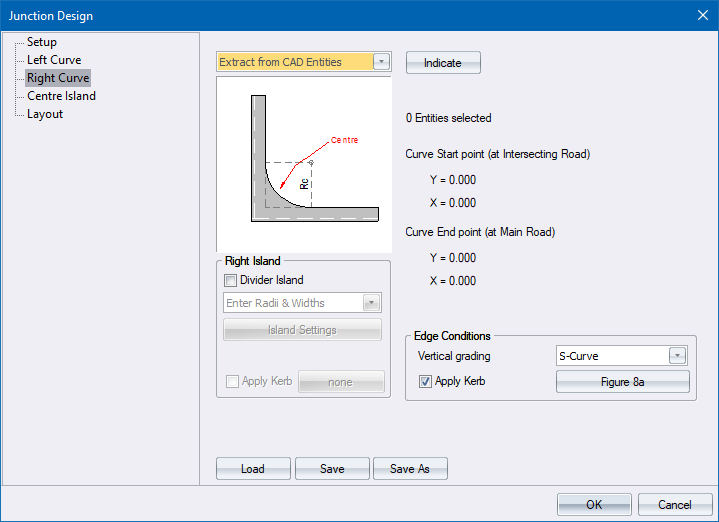
Task: Confirm the dialog with OK
Action: click(594, 505)
